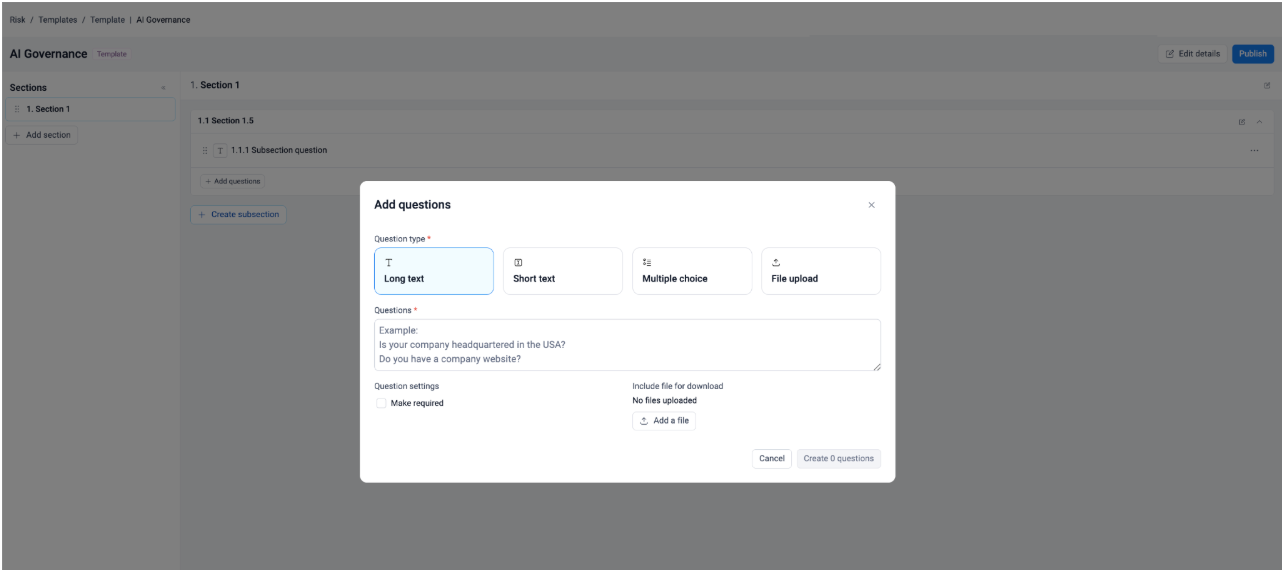Enable the Make required checkbox
The height and width of the screenshot is (570, 1282).
pyautogui.click(x=381, y=404)
